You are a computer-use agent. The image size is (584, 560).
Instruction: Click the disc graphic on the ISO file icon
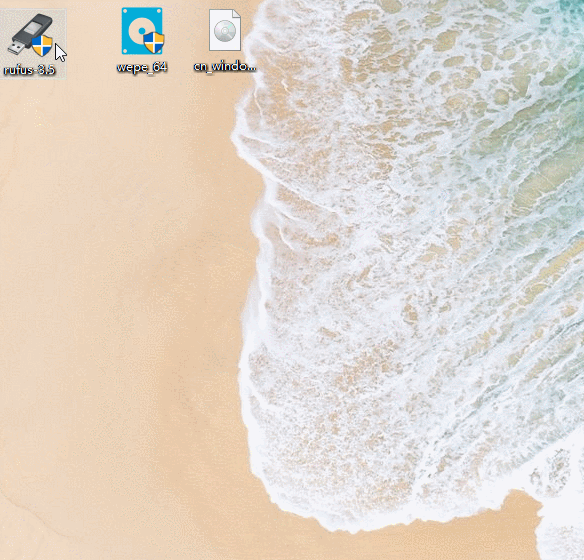tap(225, 31)
